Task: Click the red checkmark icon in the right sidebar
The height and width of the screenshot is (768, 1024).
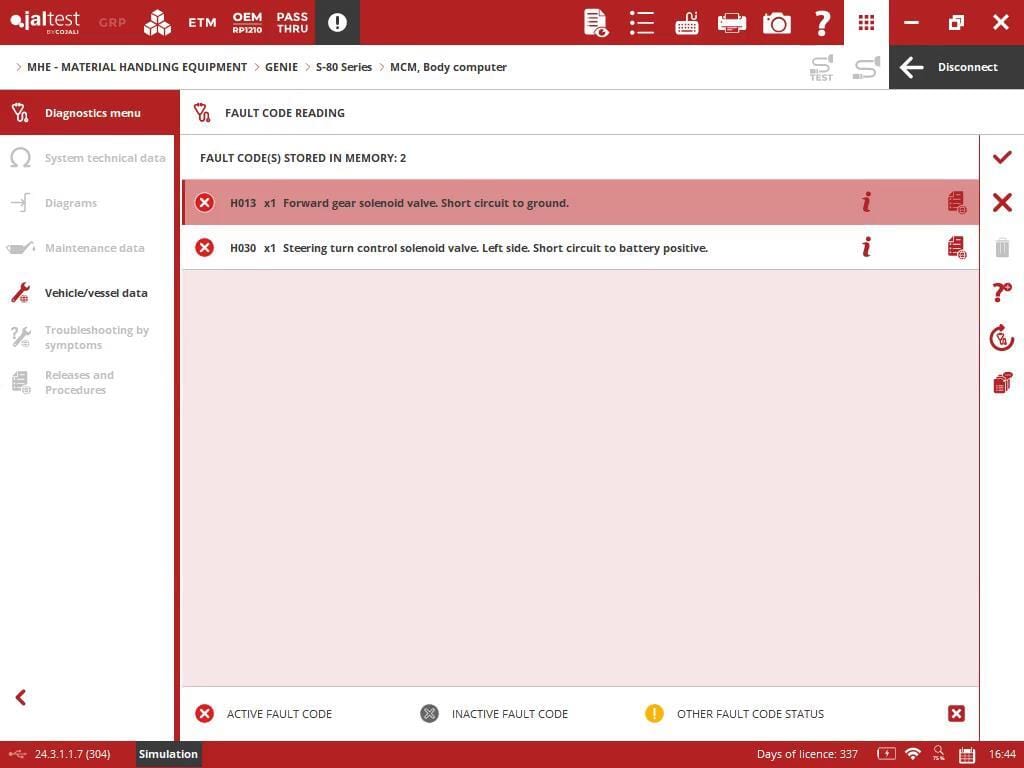Action: (x=1001, y=157)
